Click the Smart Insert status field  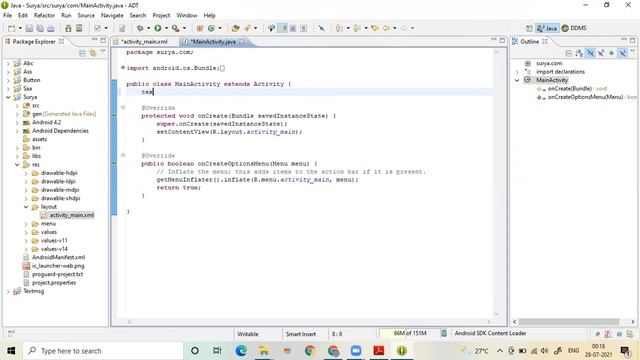[x=301, y=334]
